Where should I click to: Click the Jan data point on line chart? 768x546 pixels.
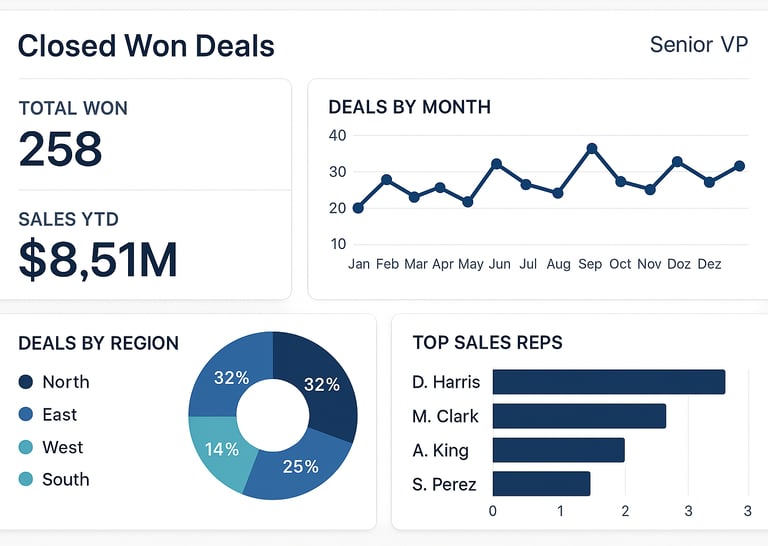pyautogui.click(x=358, y=208)
